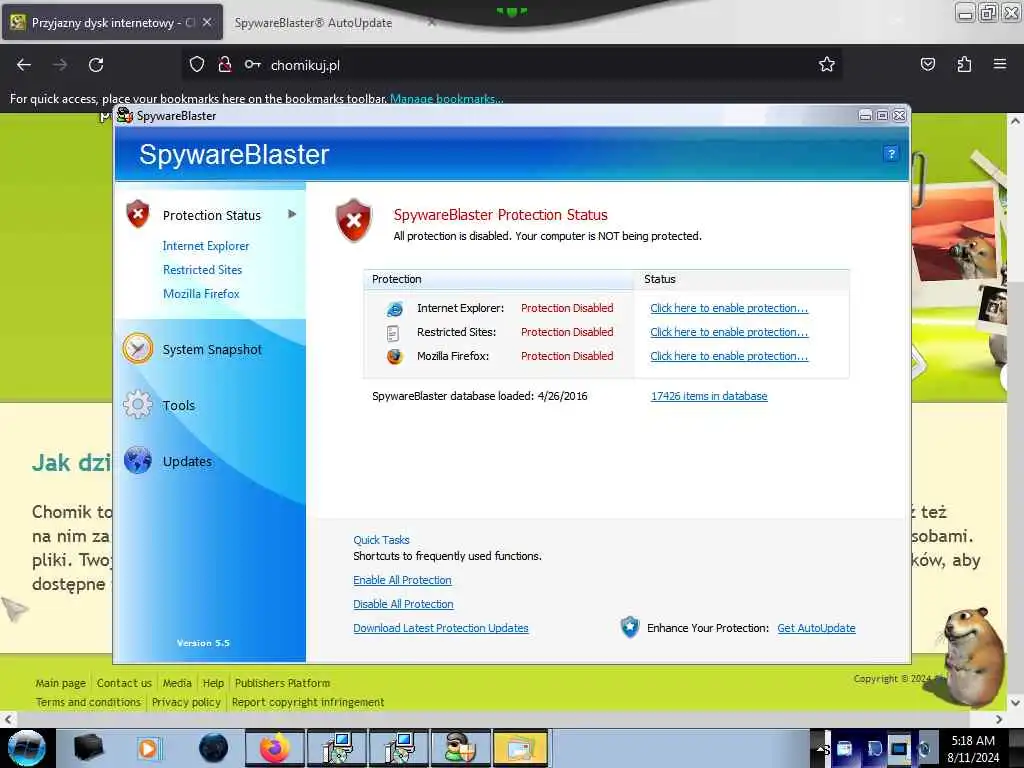Switch to SpywareBlaster AutoUpdate tab

313,23
